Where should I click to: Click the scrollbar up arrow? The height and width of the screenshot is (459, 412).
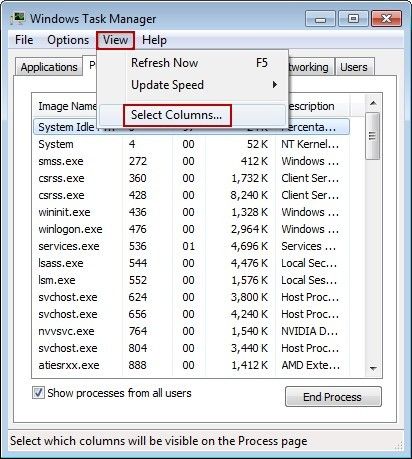coord(373,103)
